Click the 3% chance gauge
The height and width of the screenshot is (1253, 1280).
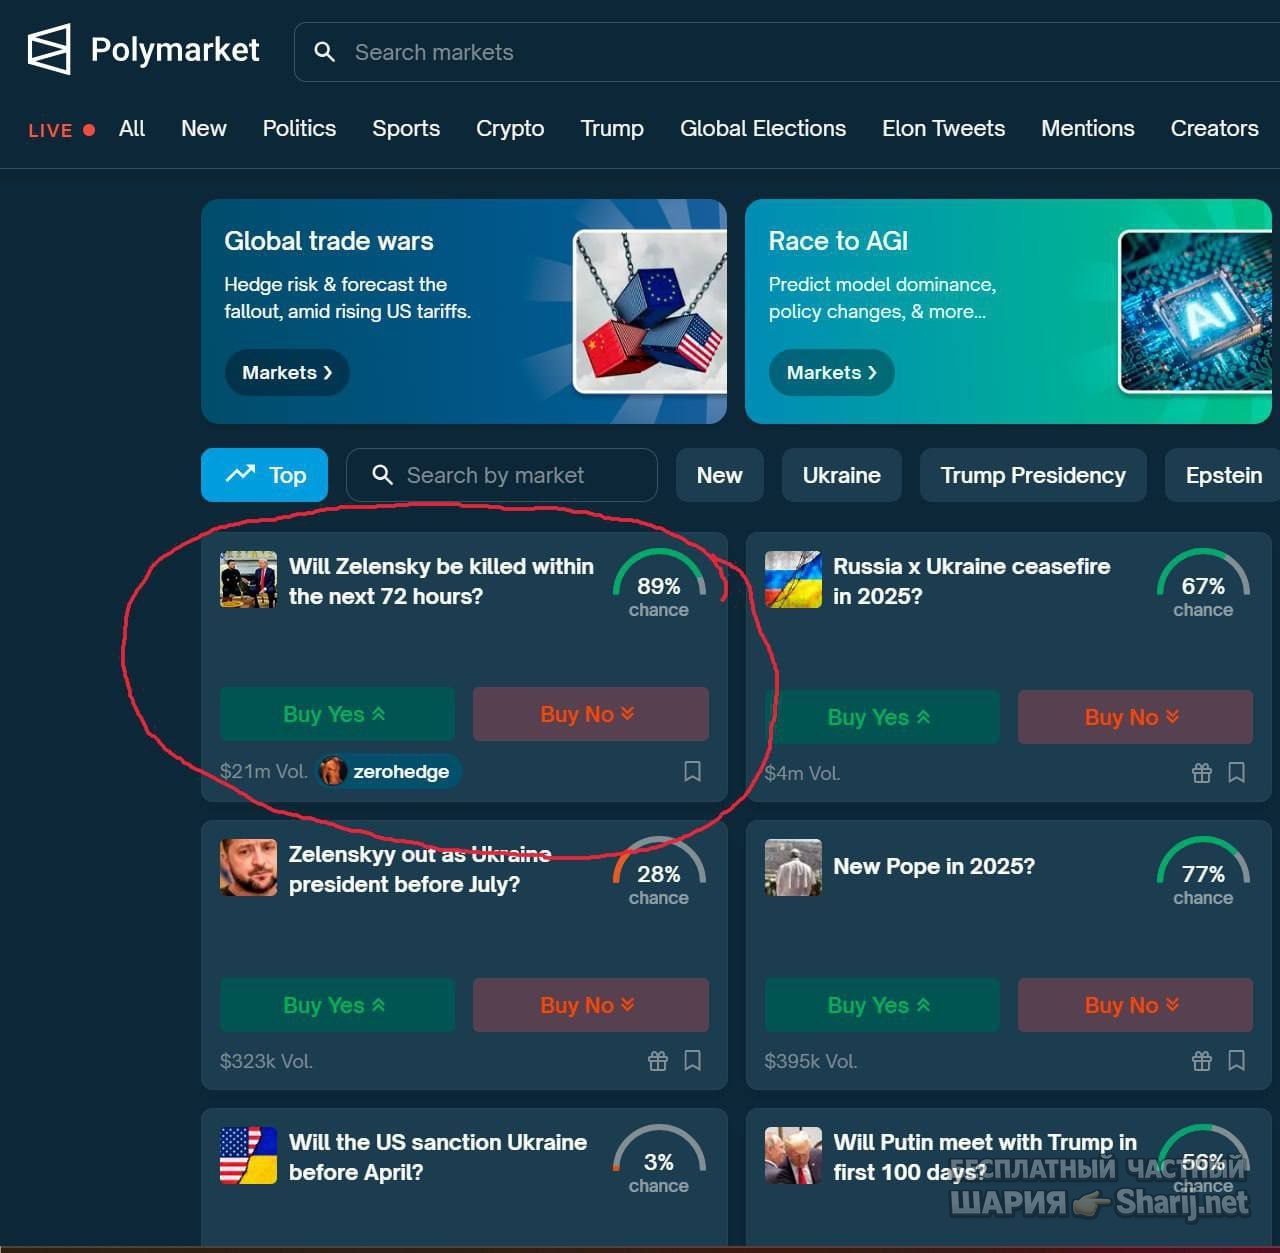(659, 1161)
